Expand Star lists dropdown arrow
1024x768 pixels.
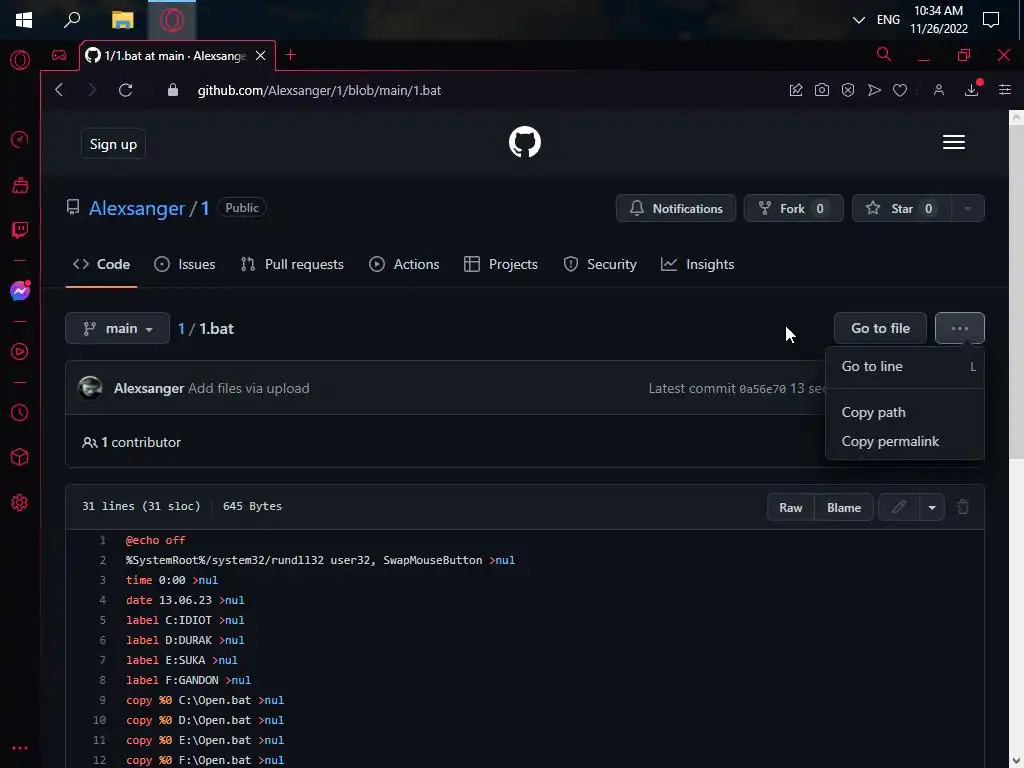pyautogui.click(x=967, y=208)
